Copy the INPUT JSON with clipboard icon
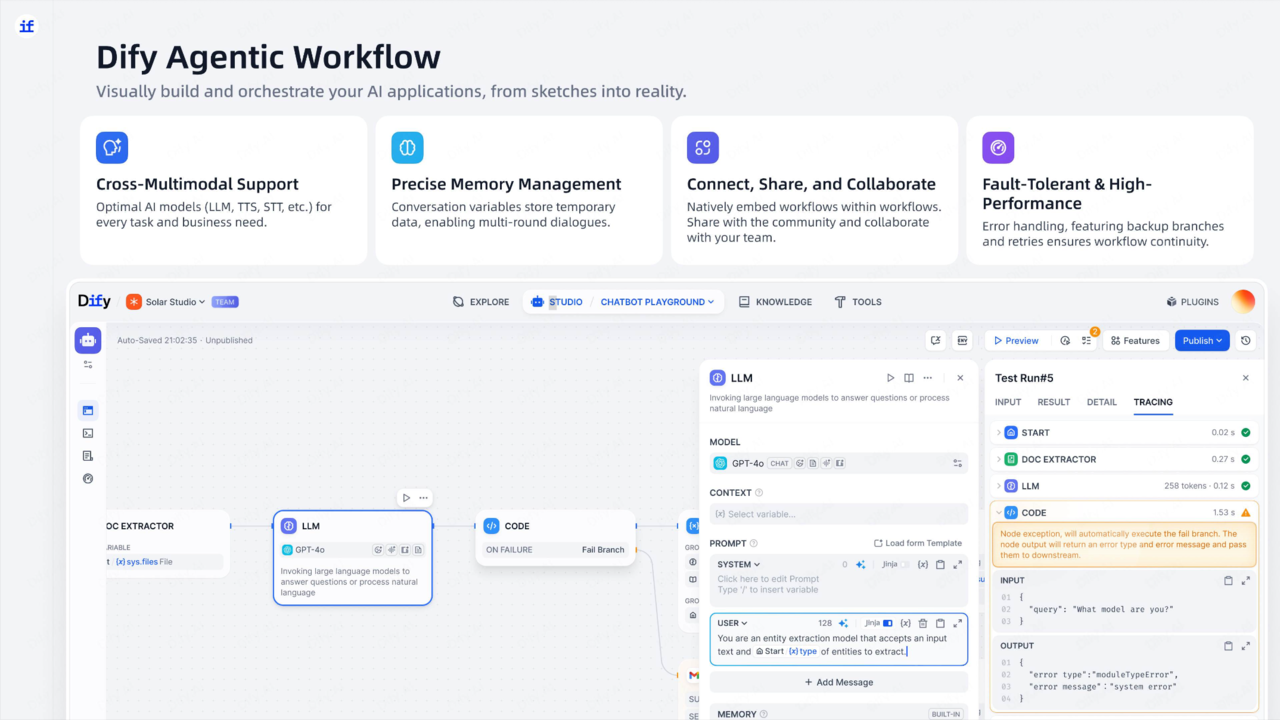The height and width of the screenshot is (720, 1280). (x=1228, y=580)
